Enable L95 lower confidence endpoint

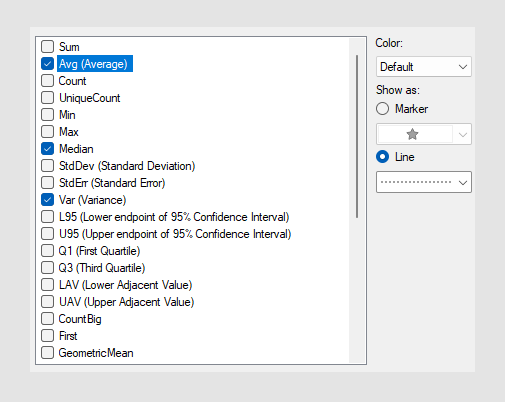tap(47, 217)
